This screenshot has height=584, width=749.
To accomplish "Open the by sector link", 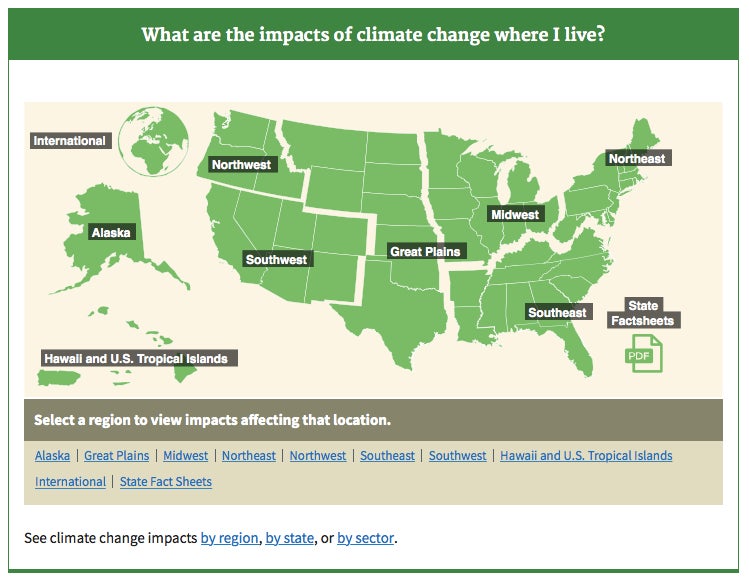I will pos(365,538).
